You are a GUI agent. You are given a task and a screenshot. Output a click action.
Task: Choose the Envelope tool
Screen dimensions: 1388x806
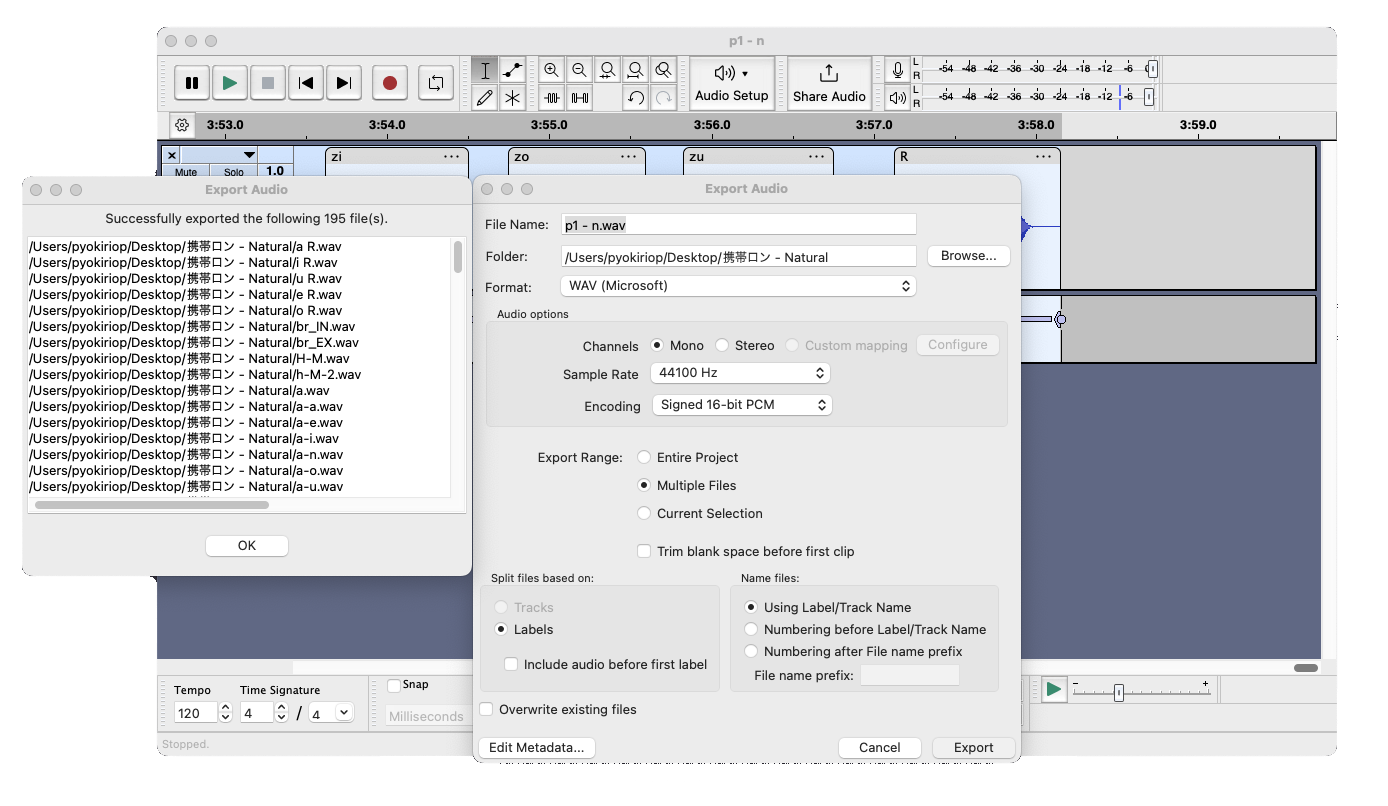[512, 70]
